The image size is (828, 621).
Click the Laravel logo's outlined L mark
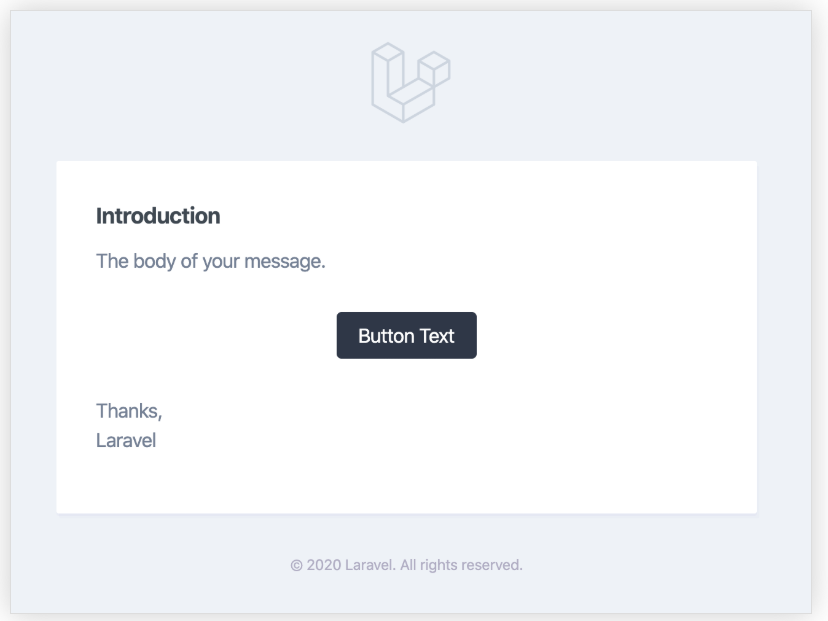395,85
